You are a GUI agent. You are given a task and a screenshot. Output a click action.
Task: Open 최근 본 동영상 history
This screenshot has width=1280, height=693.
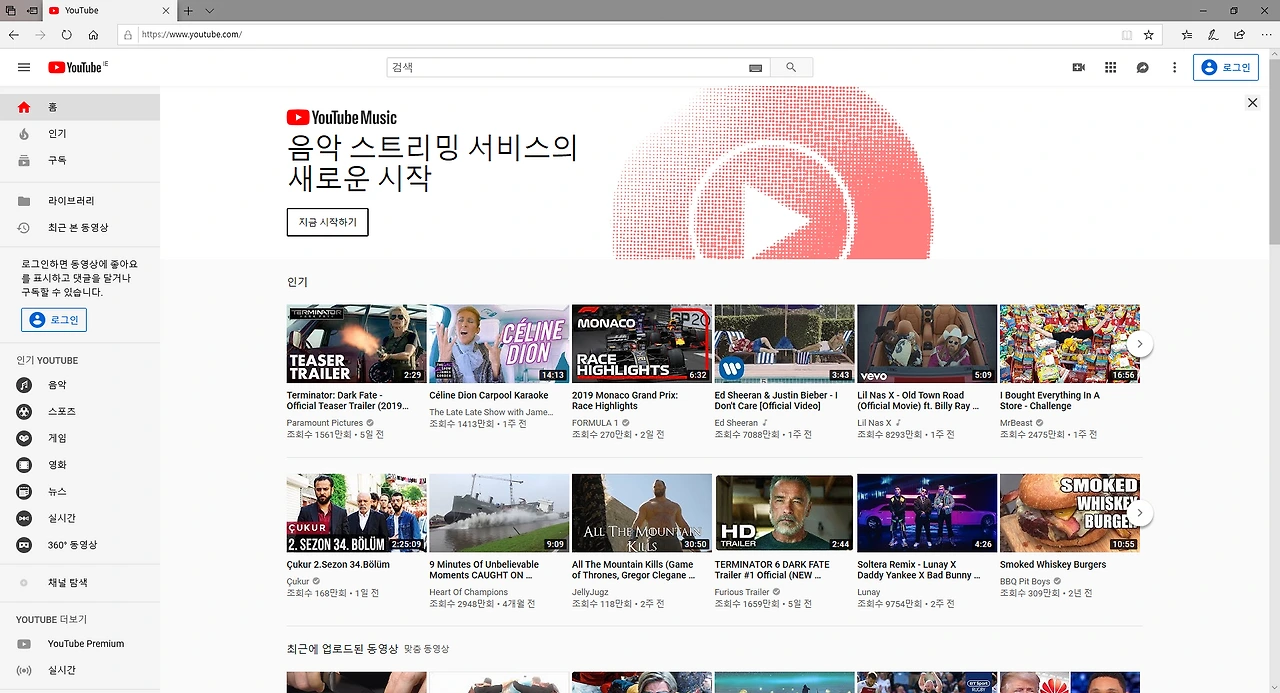coord(80,228)
